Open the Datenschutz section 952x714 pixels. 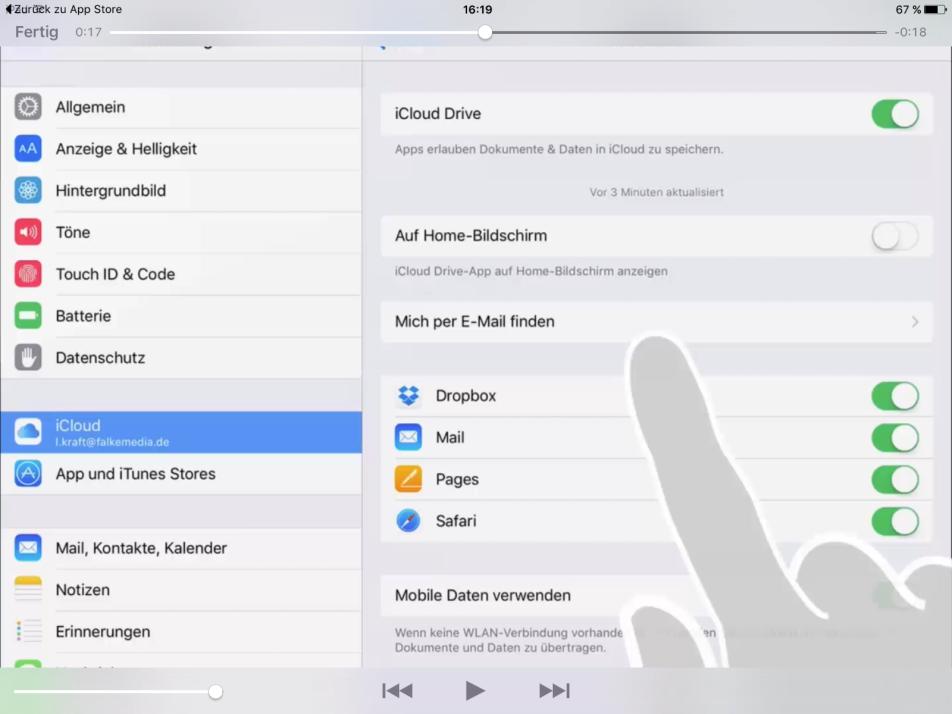(181, 358)
